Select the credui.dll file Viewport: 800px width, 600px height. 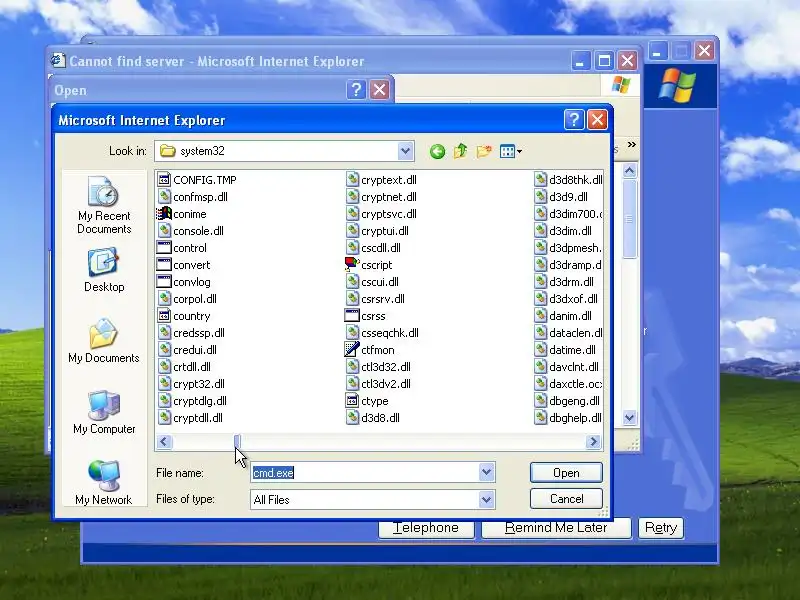[187, 349]
